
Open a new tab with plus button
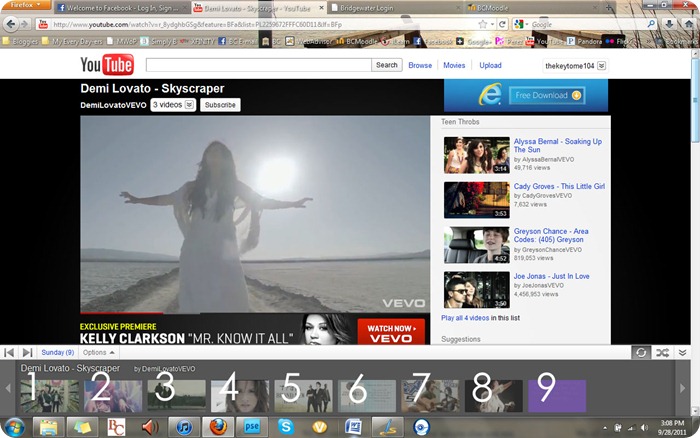pyautogui.click(x=608, y=8)
